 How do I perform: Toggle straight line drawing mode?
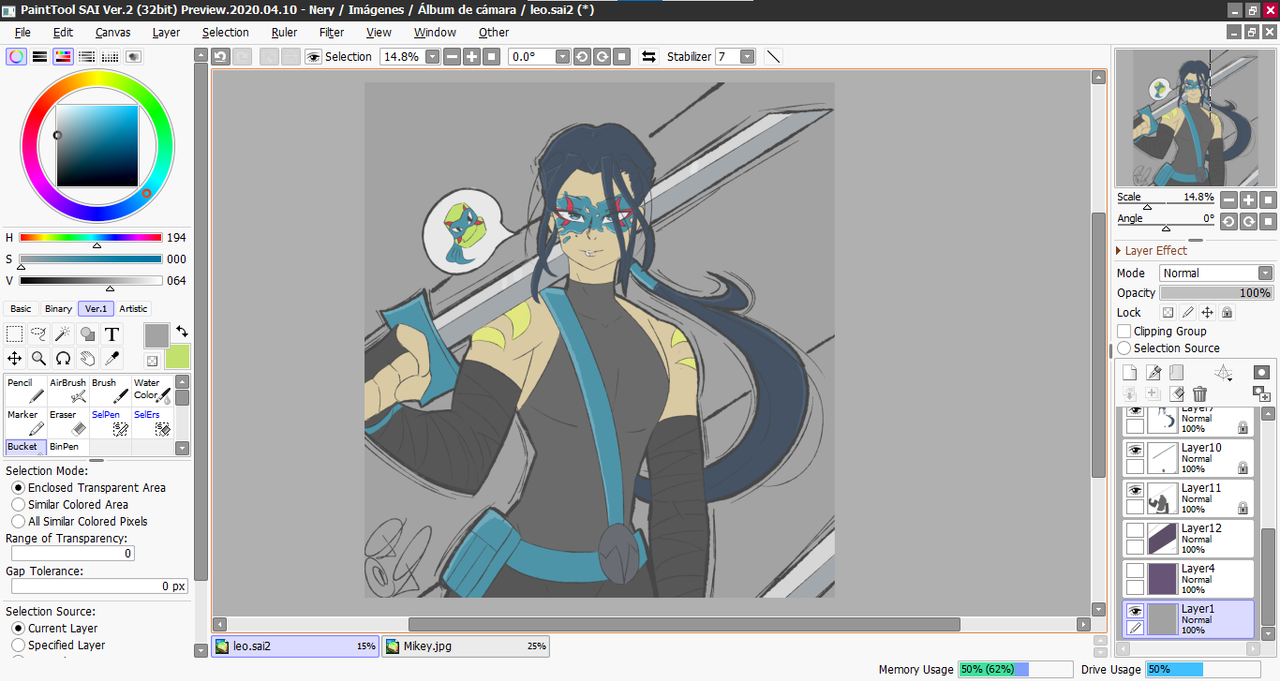pos(773,57)
